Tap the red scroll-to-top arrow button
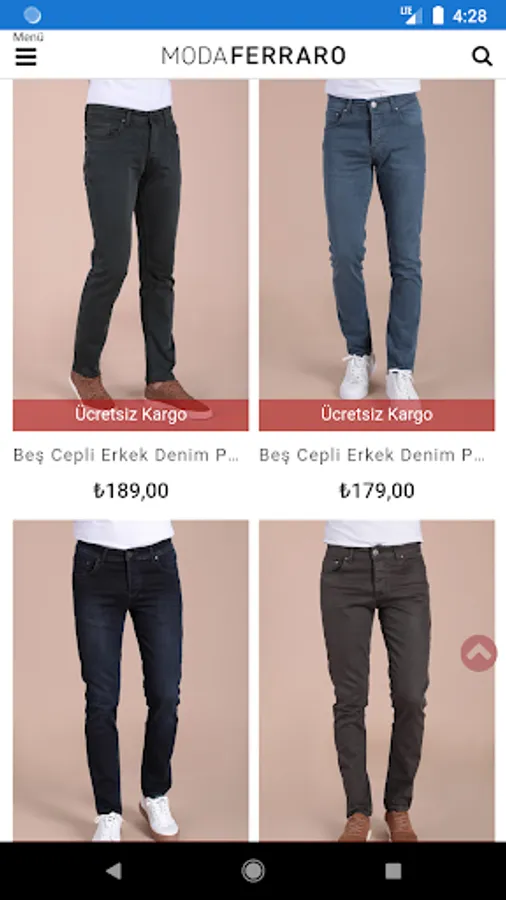Screen dimensions: 506x900 pos(478,653)
